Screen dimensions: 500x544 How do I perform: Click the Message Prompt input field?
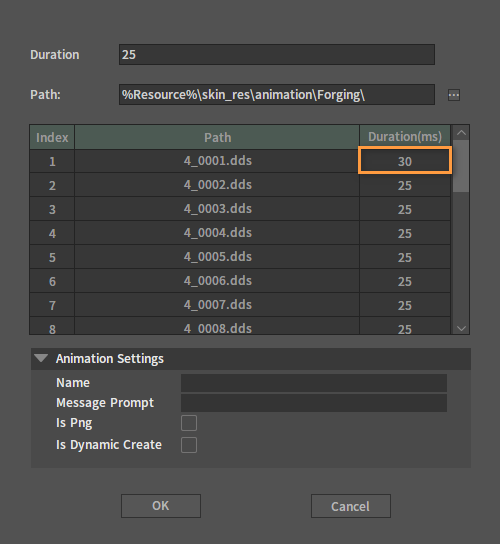point(314,403)
